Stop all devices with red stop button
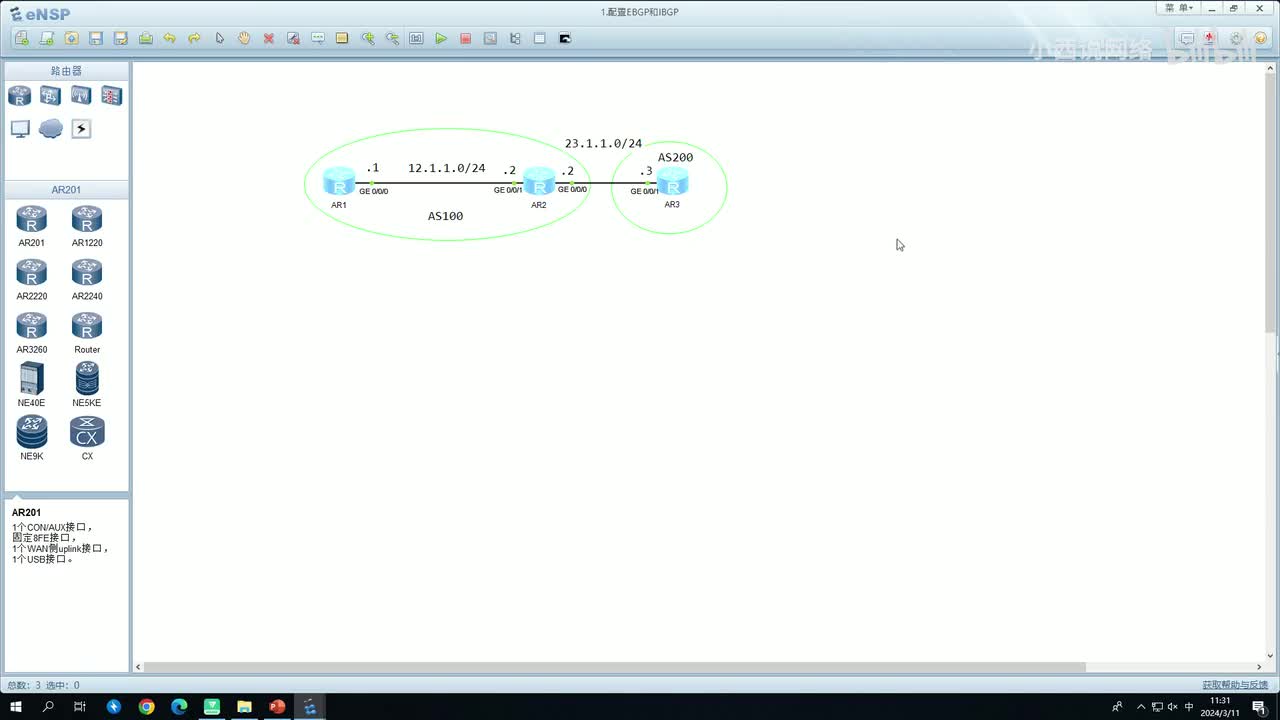 coord(466,39)
